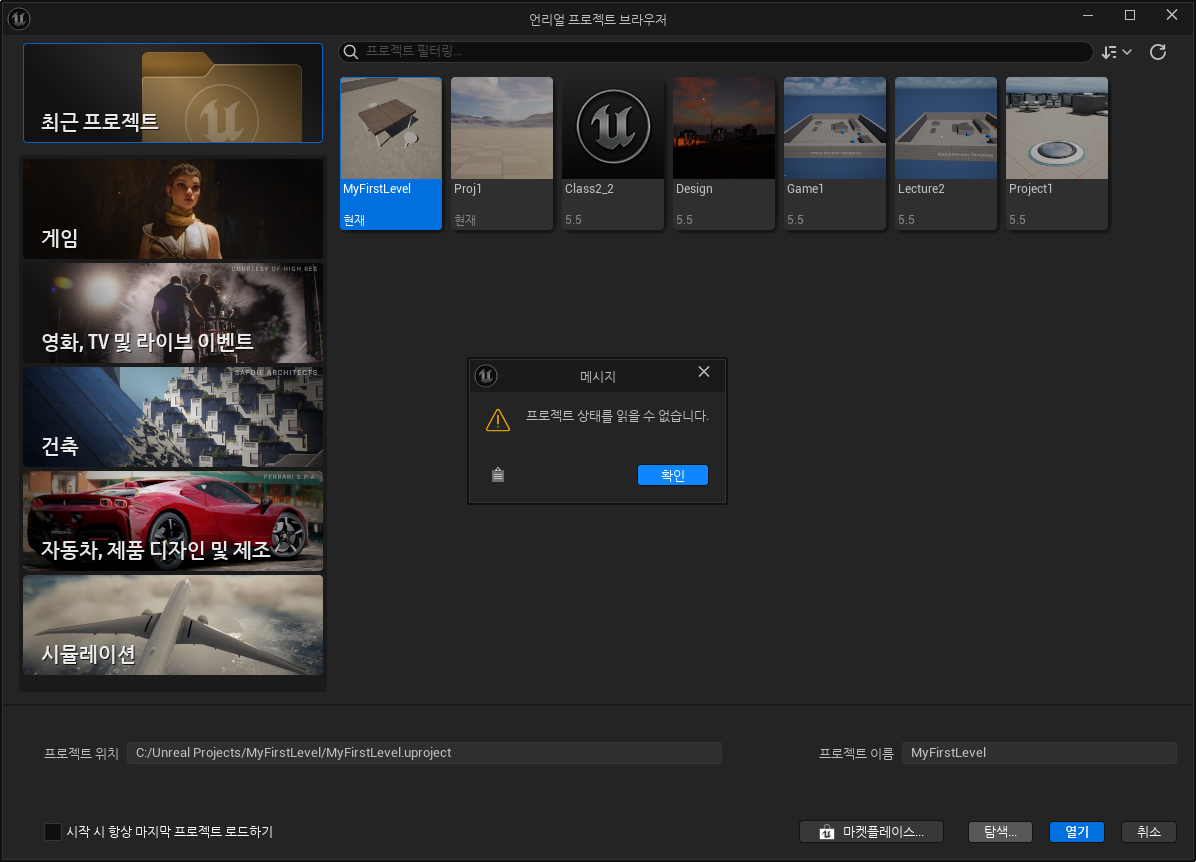Select the 건축 category
Screen dimensions: 1196x862
click(173, 417)
